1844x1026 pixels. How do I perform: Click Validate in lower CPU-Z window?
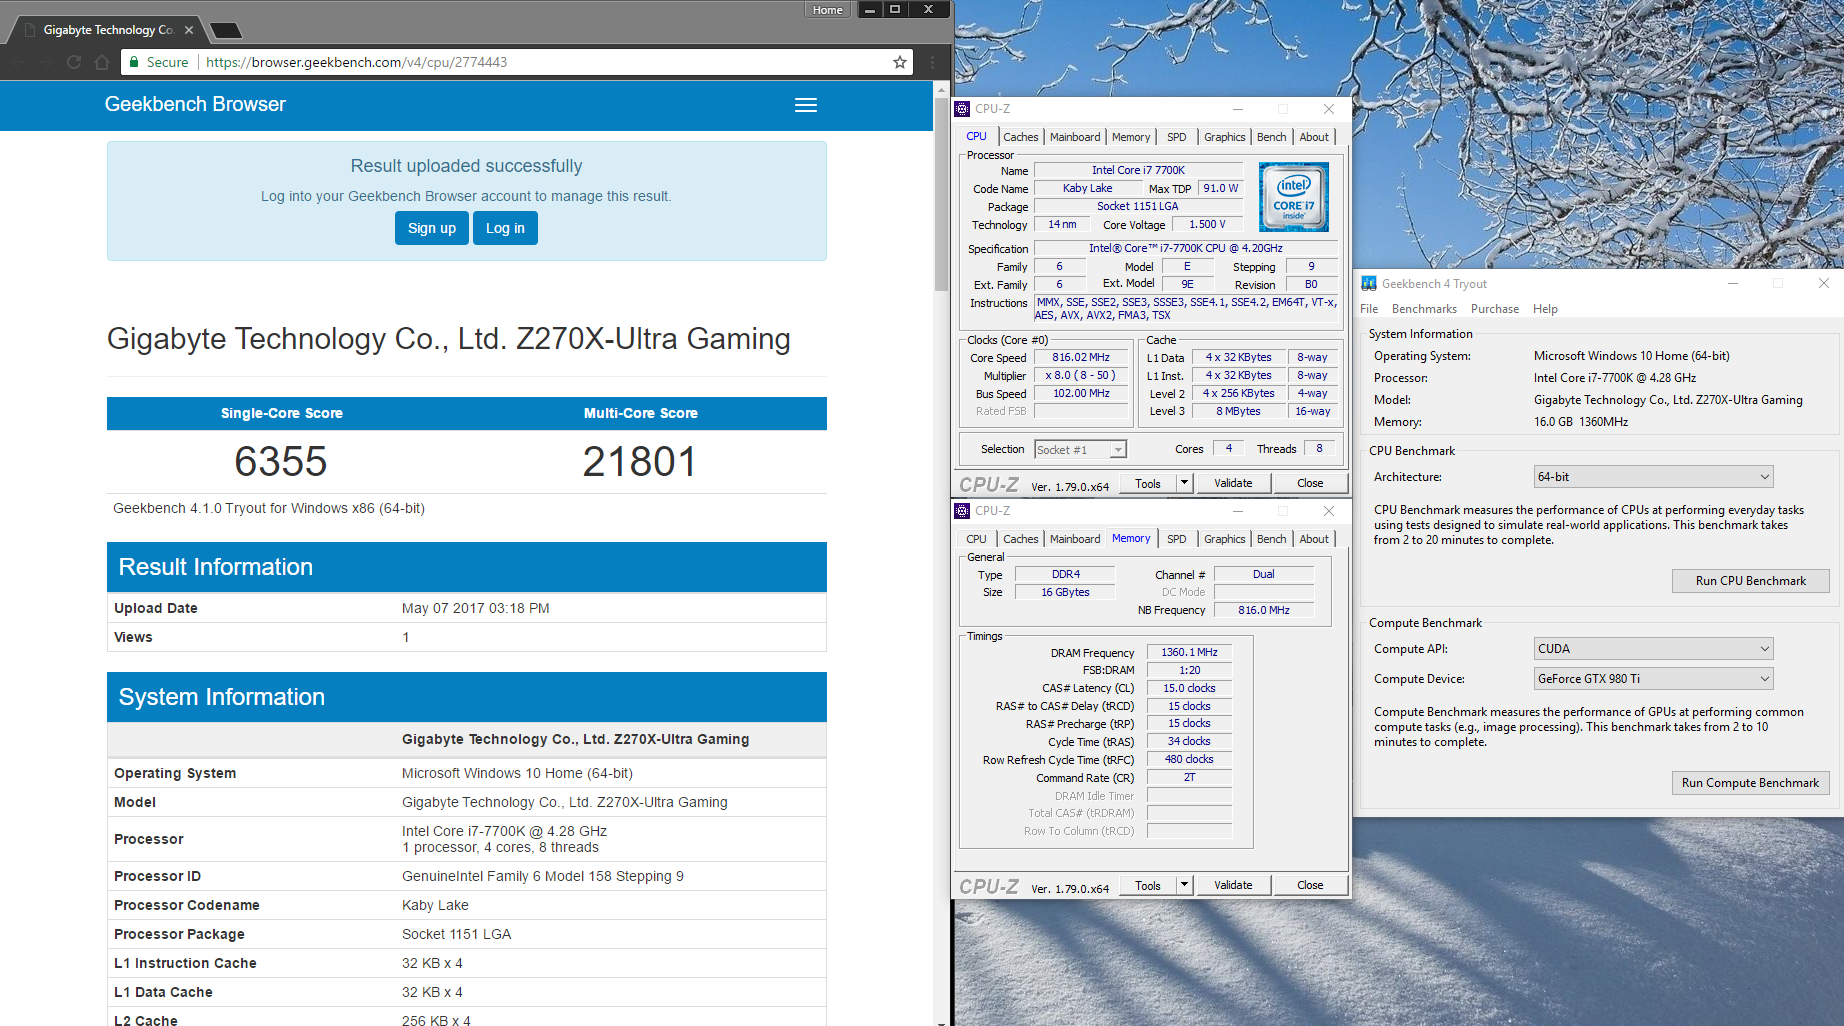point(1233,885)
